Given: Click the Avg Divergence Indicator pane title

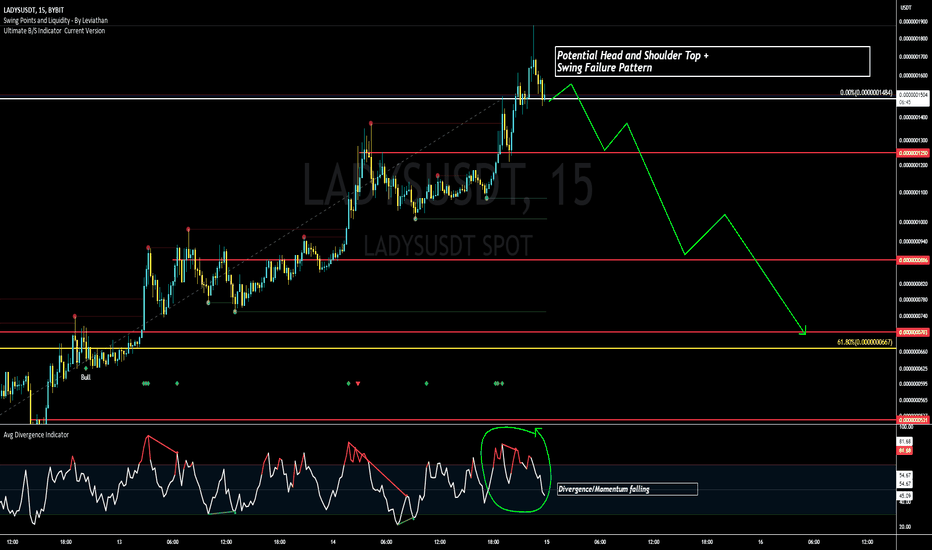Looking at the screenshot, I should (36, 435).
